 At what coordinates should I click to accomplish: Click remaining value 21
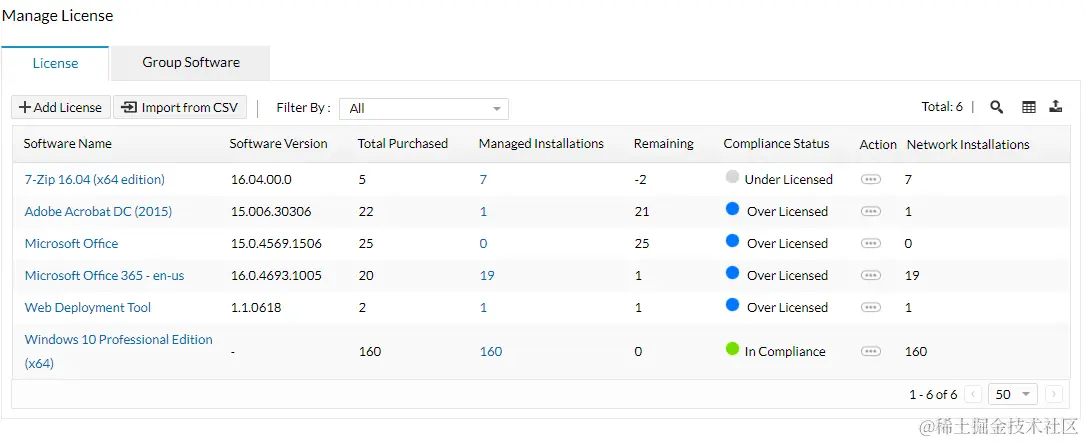pyautogui.click(x=641, y=211)
